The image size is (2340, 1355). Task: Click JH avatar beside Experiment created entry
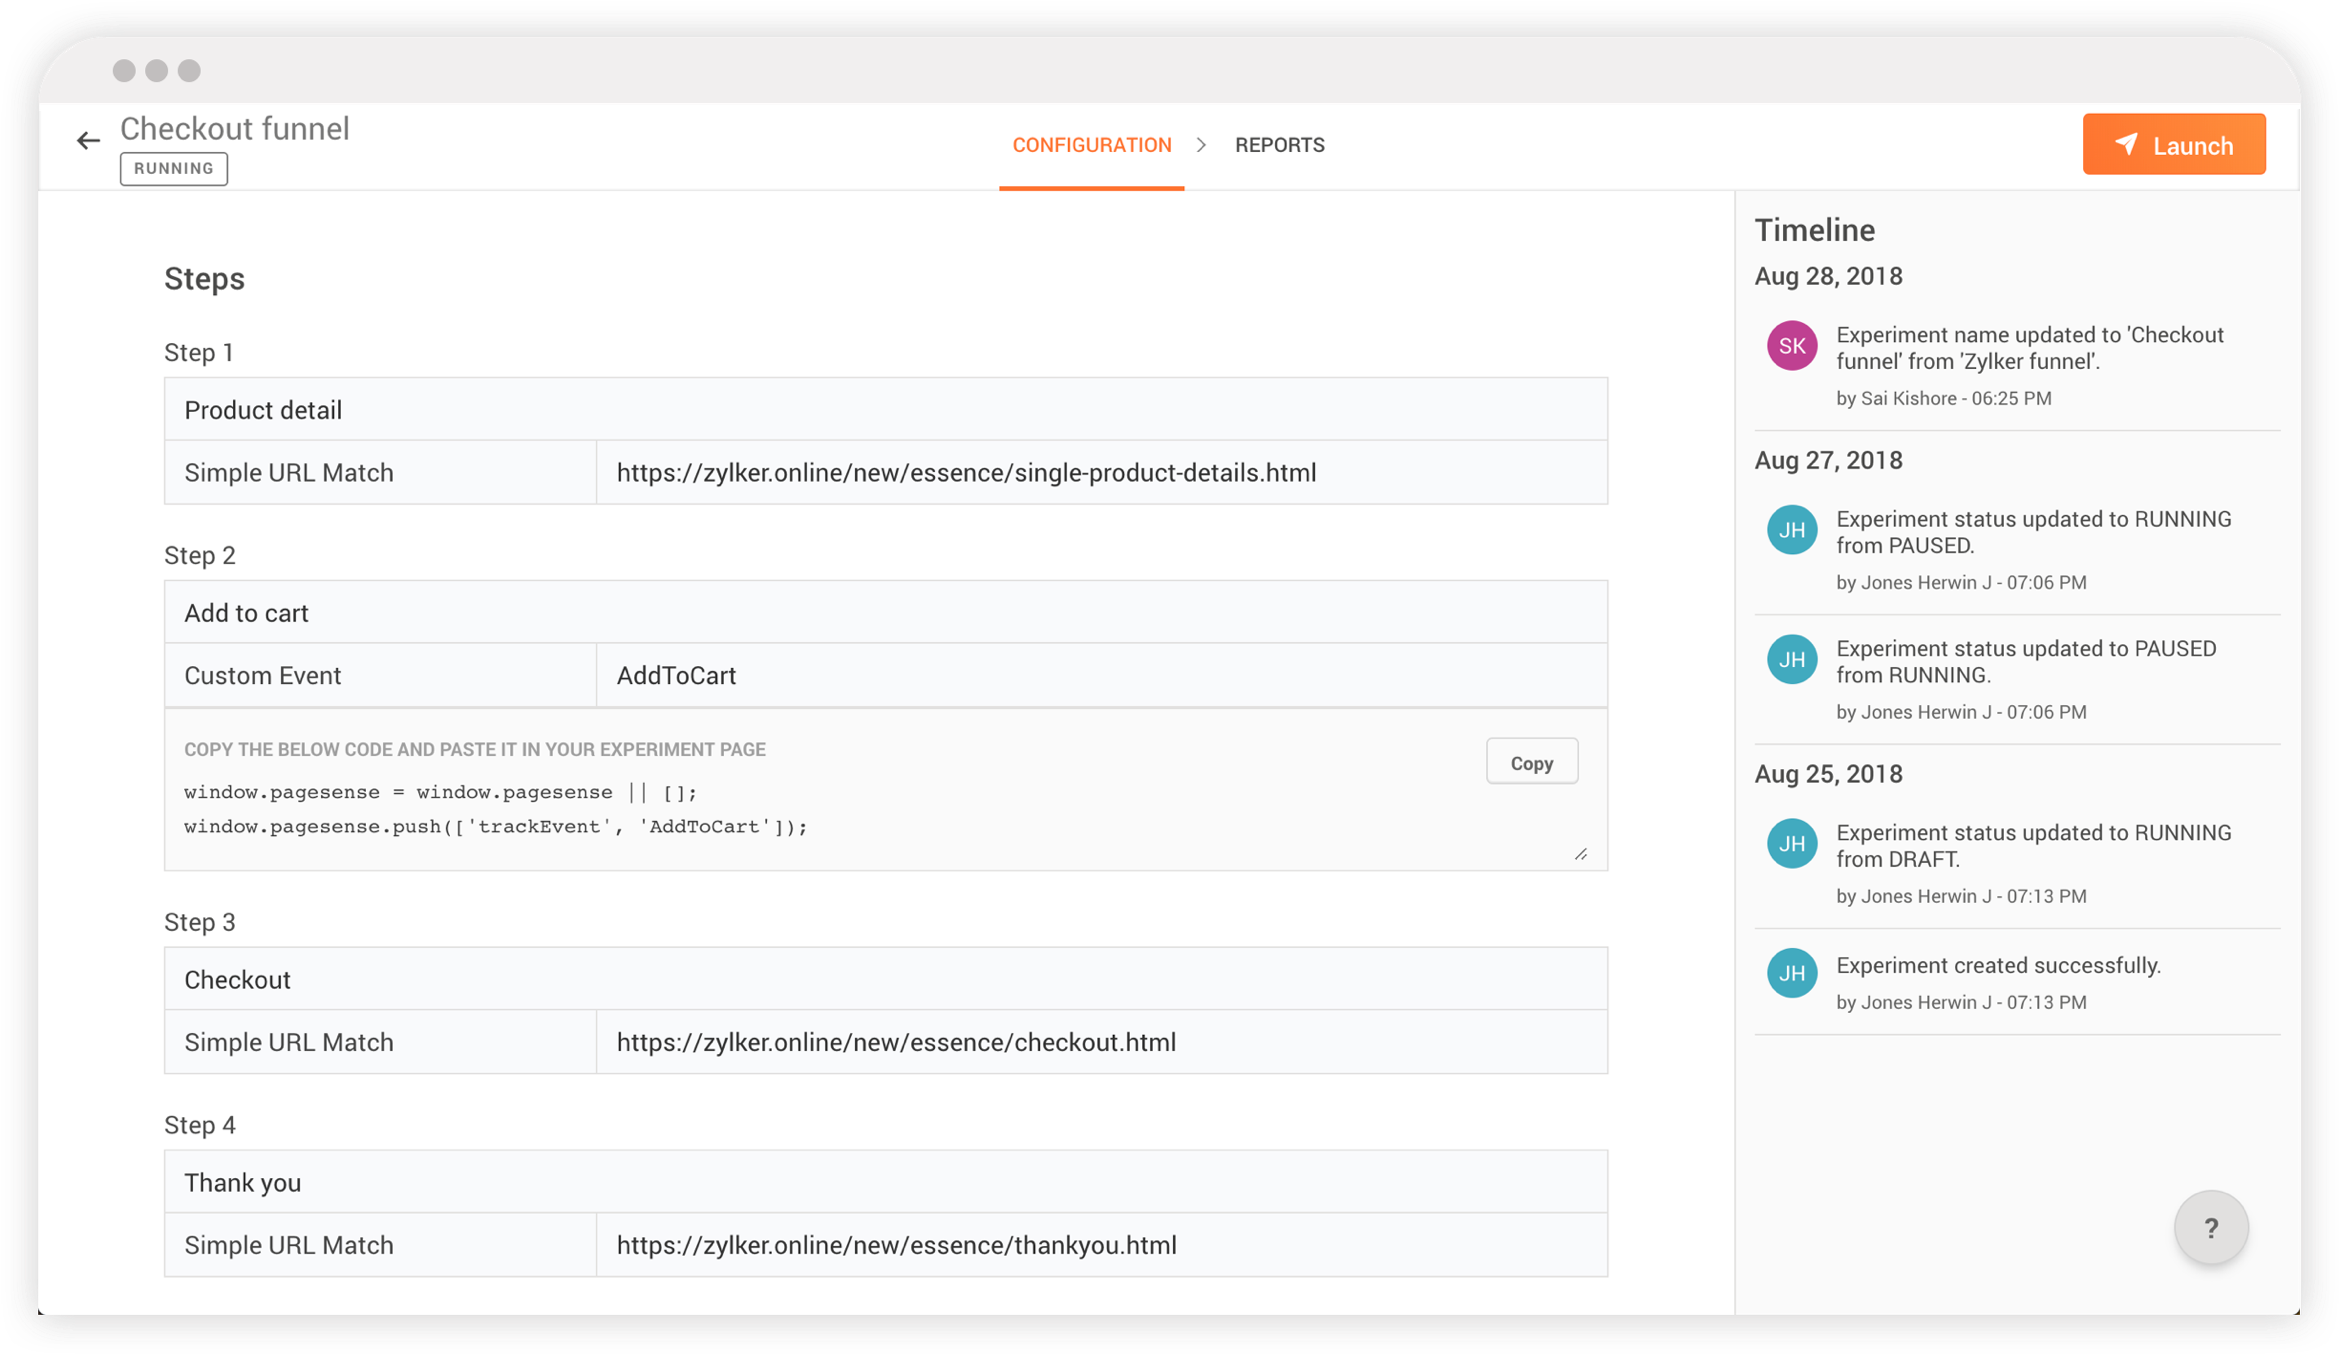tap(1791, 973)
